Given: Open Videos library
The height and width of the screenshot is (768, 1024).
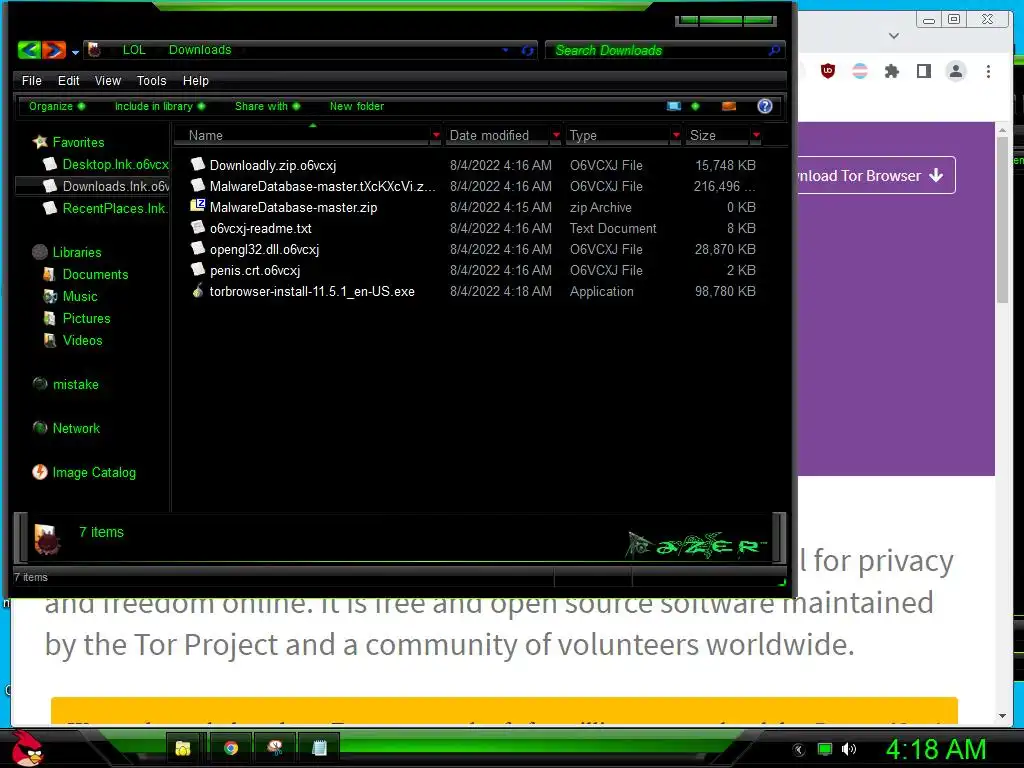Looking at the screenshot, I should (82, 340).
